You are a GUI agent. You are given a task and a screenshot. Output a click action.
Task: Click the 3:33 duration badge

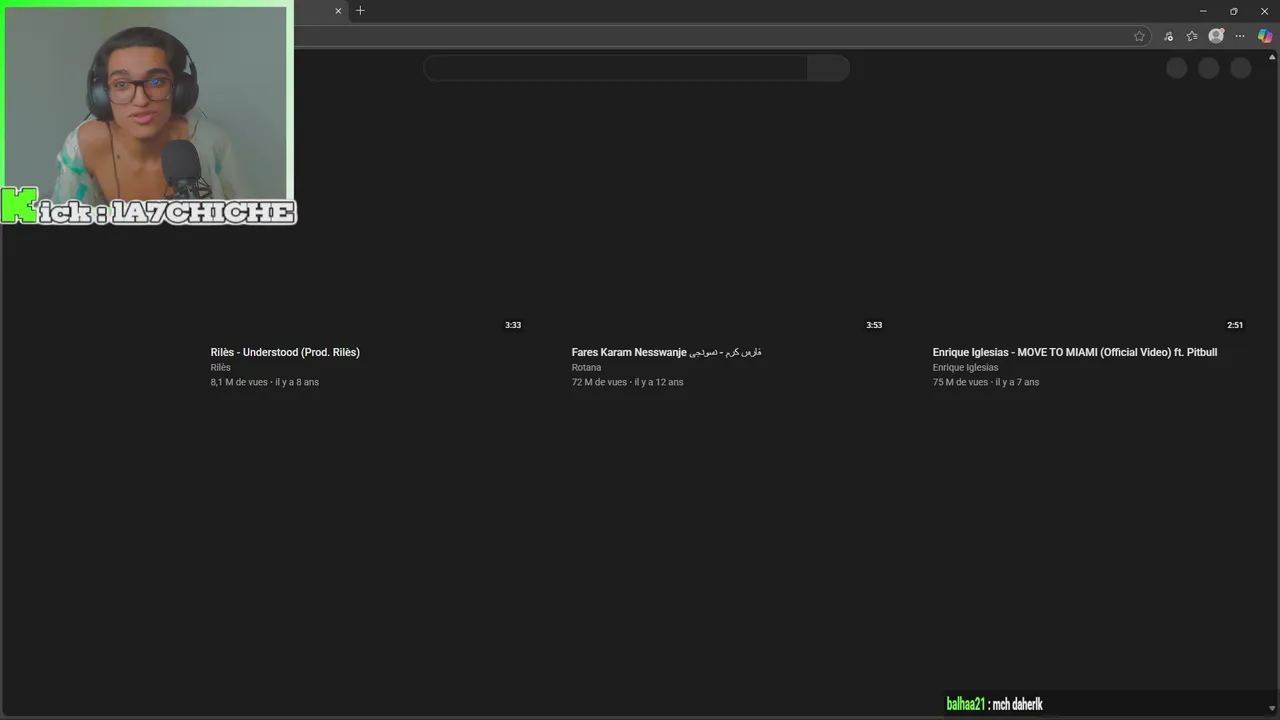point(513,325)
